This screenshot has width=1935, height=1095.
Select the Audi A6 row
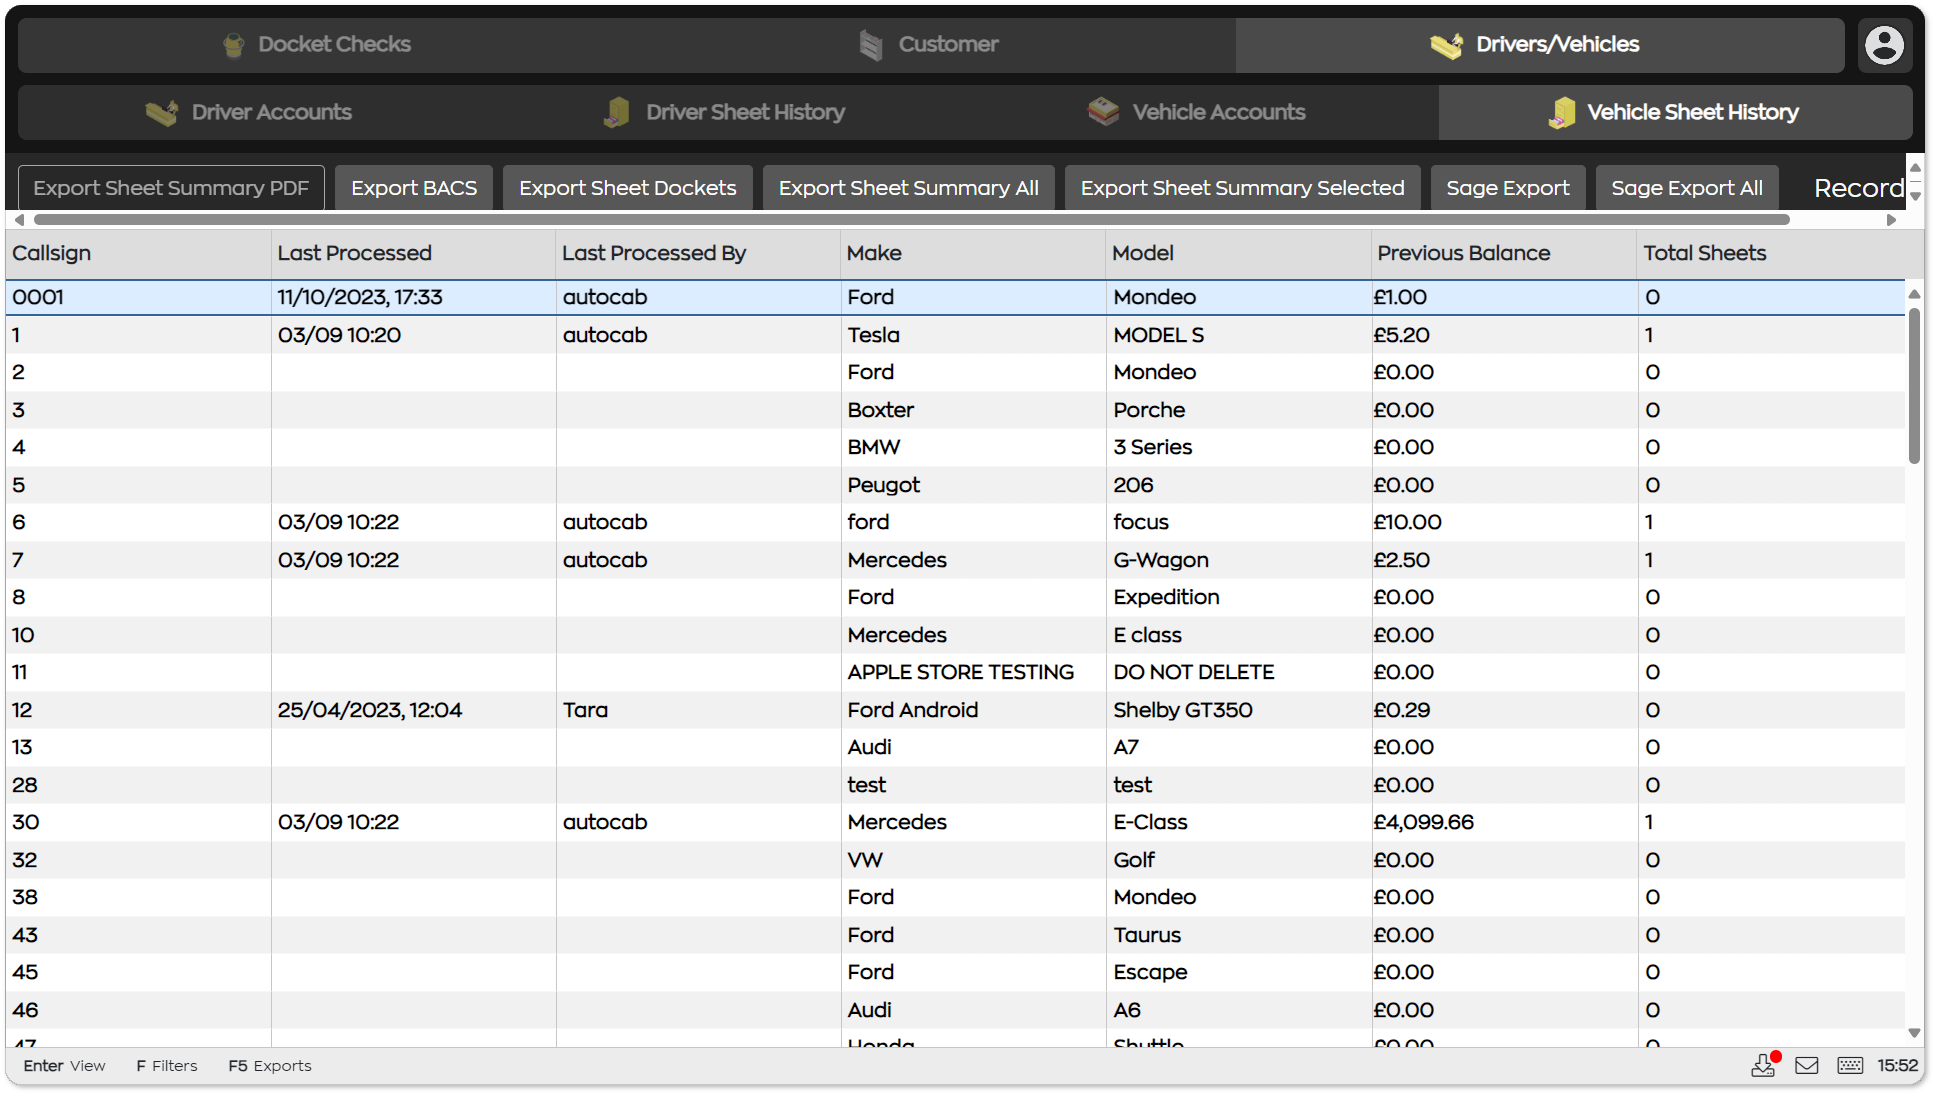tap(955, 1010)
